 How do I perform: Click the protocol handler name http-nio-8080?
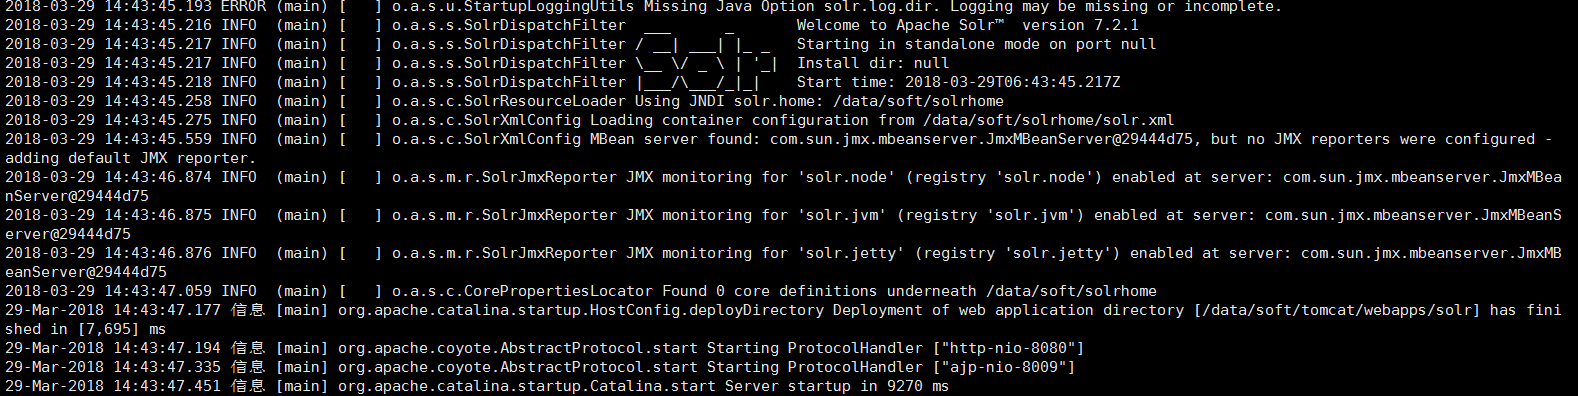(x=1009, y=348)
